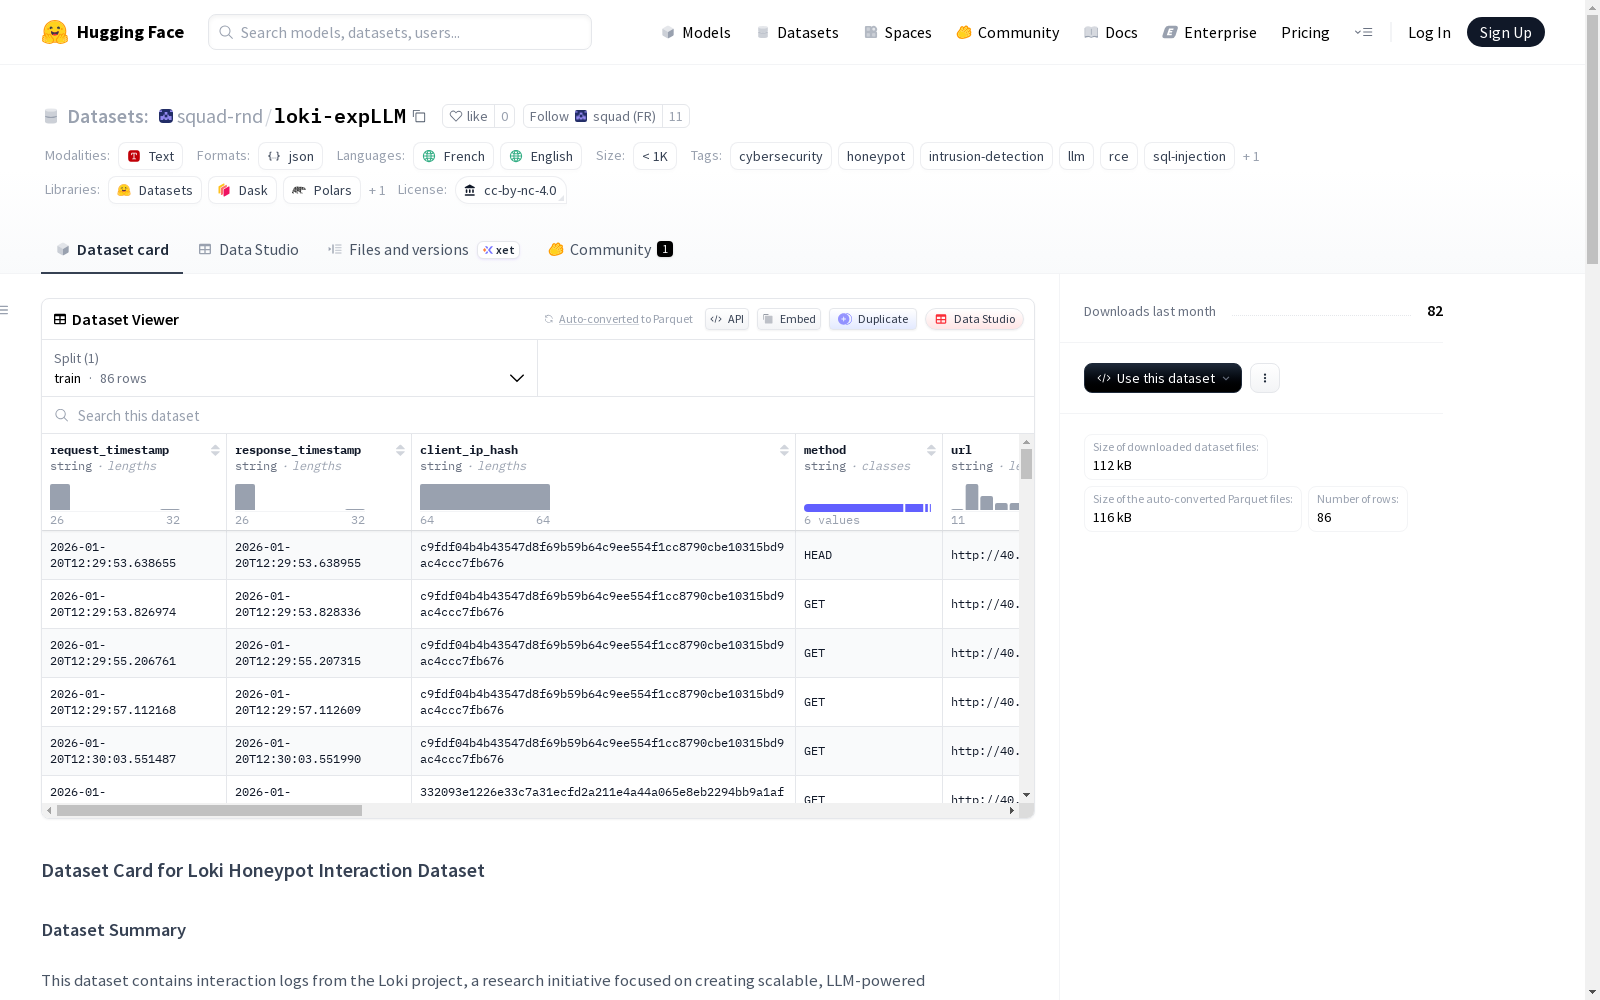Open the Pricing page

[x=1305, y=32]
